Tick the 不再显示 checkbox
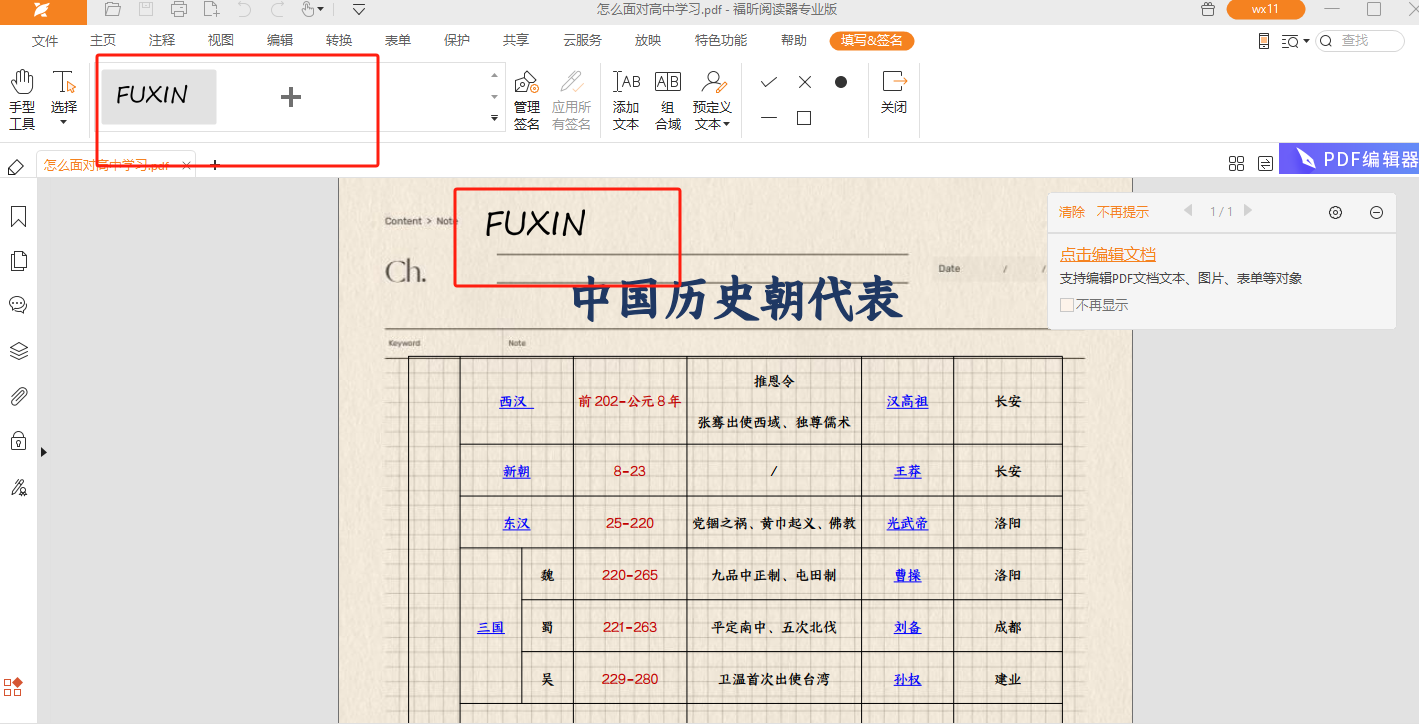1419x724 pixels. [x=1067, y=305]
